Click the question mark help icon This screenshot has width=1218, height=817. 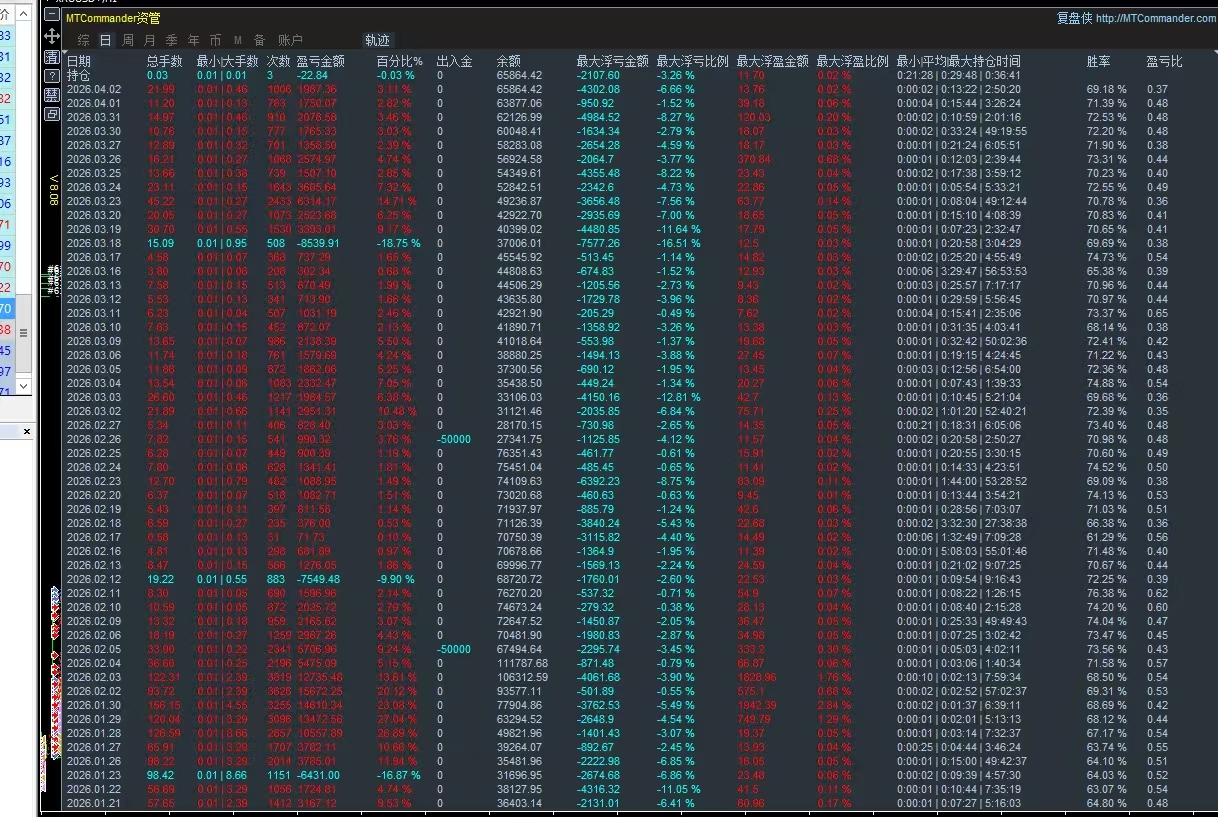tap(52, 76)
